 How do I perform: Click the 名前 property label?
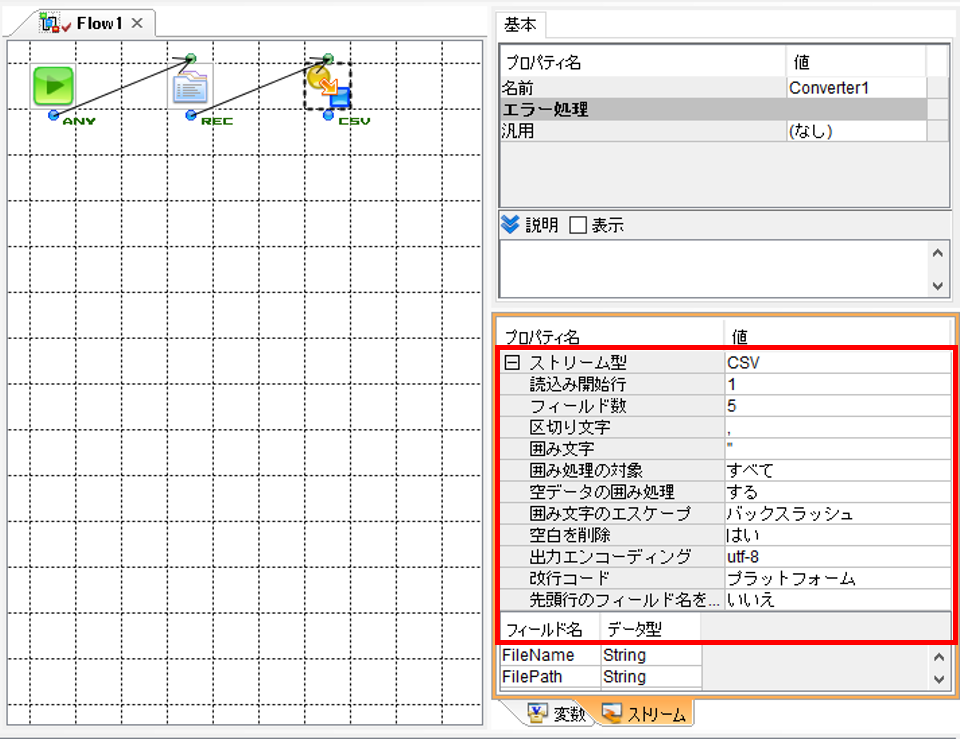(x=517, y=88)
